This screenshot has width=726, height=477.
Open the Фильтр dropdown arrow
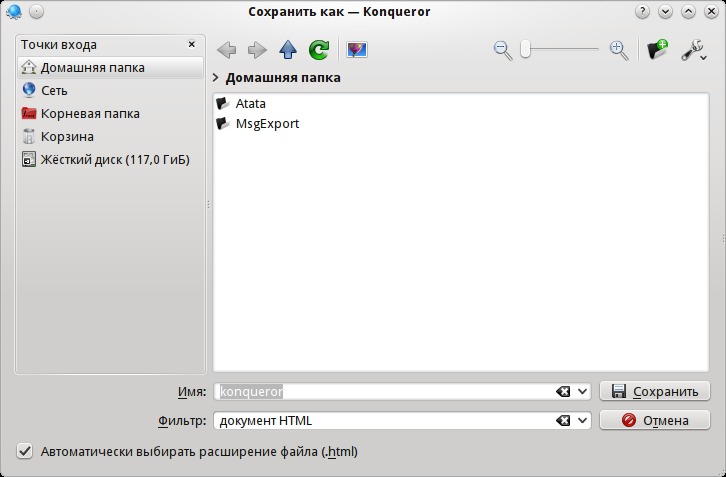coord(582,421)
